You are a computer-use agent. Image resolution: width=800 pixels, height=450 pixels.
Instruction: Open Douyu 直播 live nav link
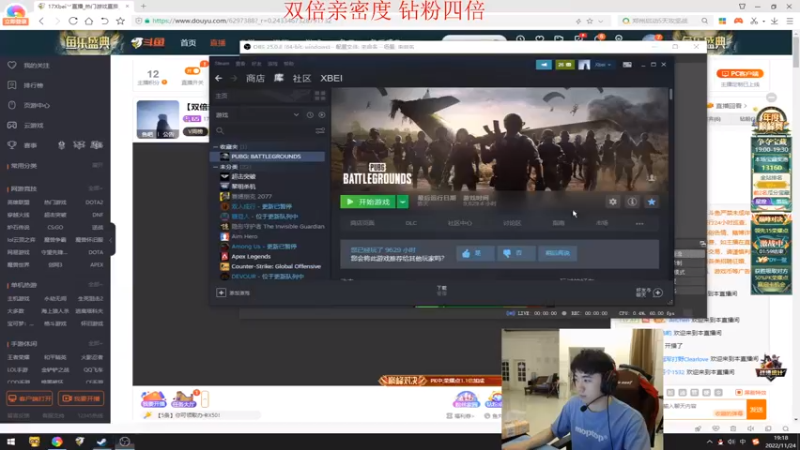pyautogui.click(x=218, y=43)
